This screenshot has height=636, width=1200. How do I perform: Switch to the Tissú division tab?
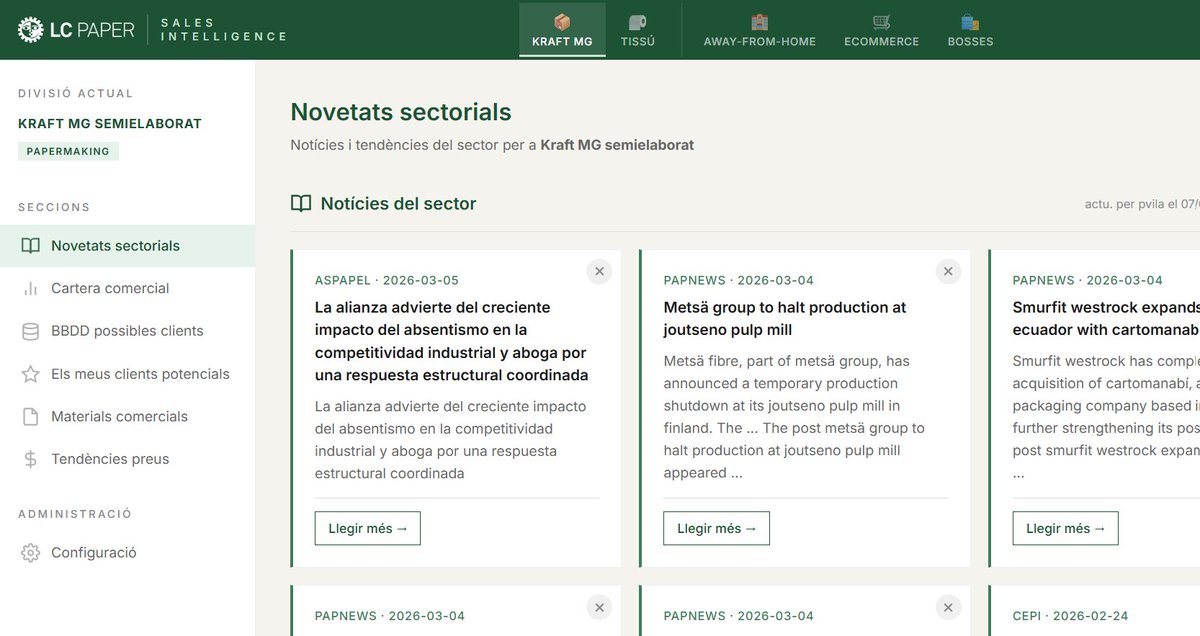(637, 30)
